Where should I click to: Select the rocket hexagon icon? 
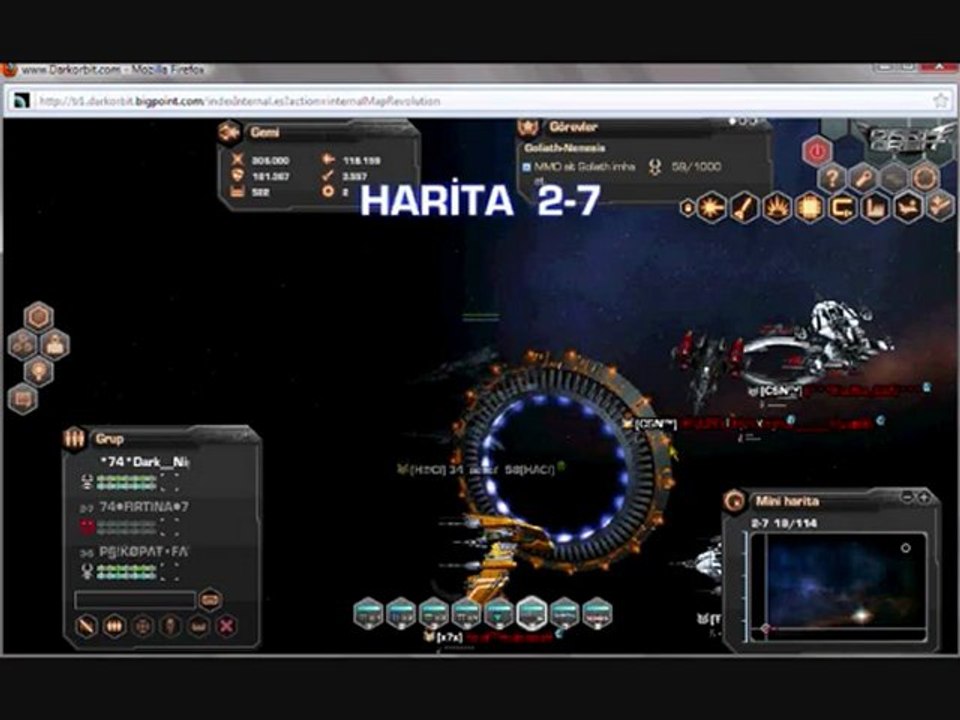744,208
